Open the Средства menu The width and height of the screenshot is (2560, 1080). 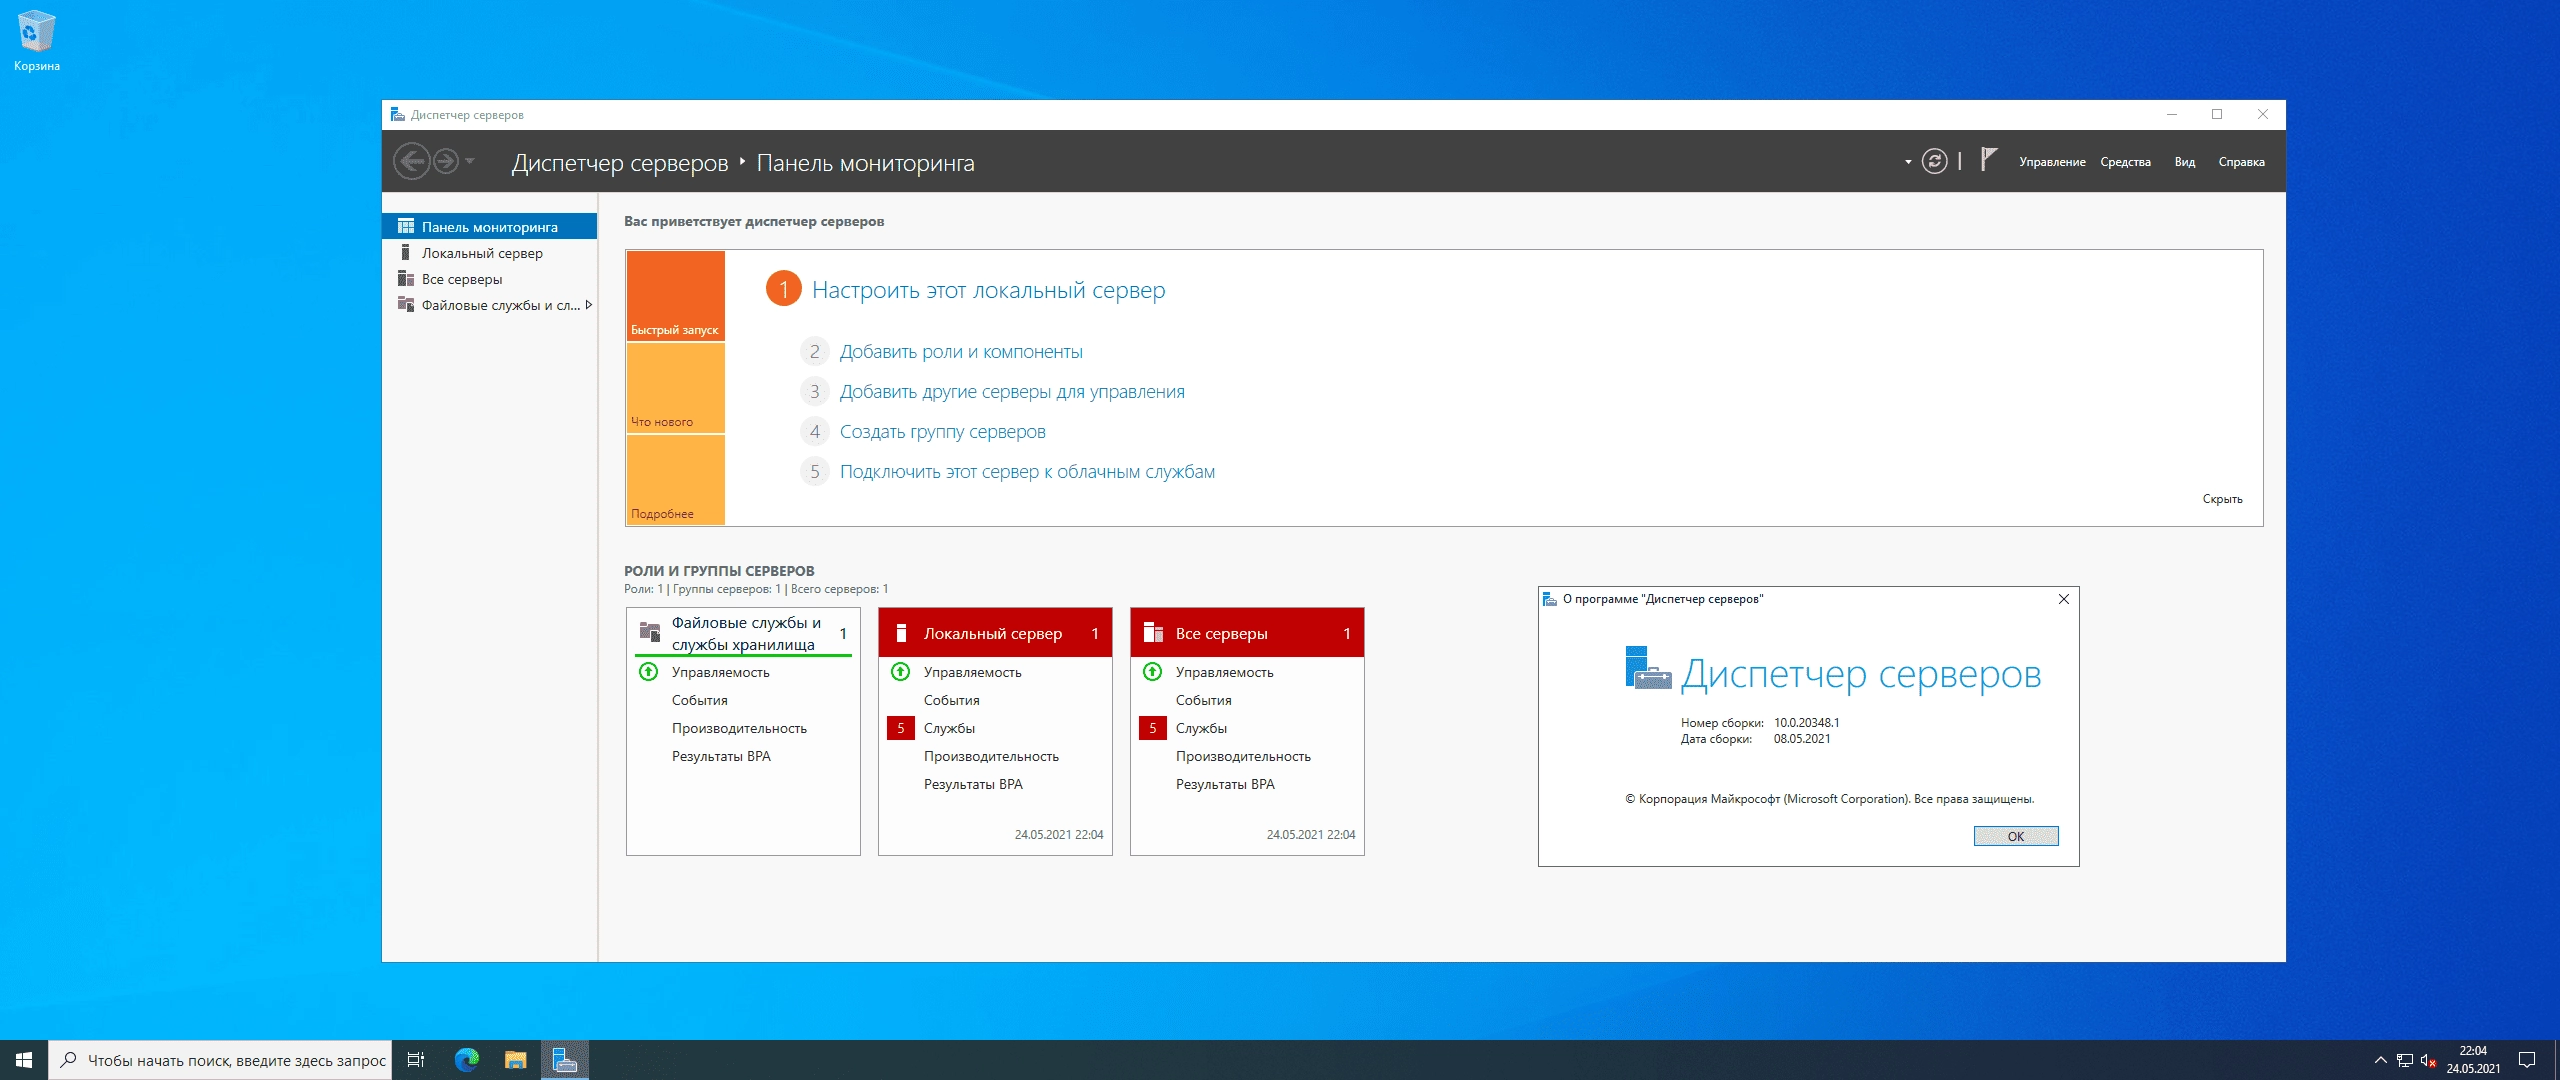click(x=2125, y=162)
